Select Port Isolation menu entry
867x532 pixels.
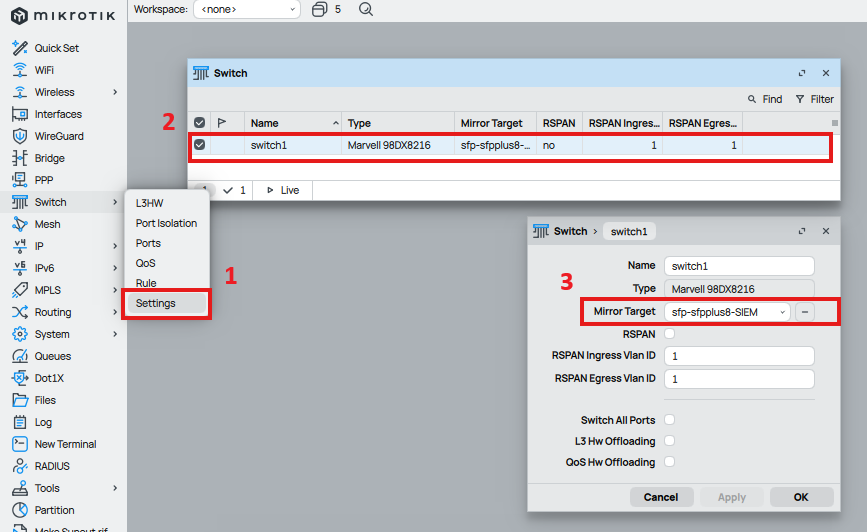click(x=166, y=223)
